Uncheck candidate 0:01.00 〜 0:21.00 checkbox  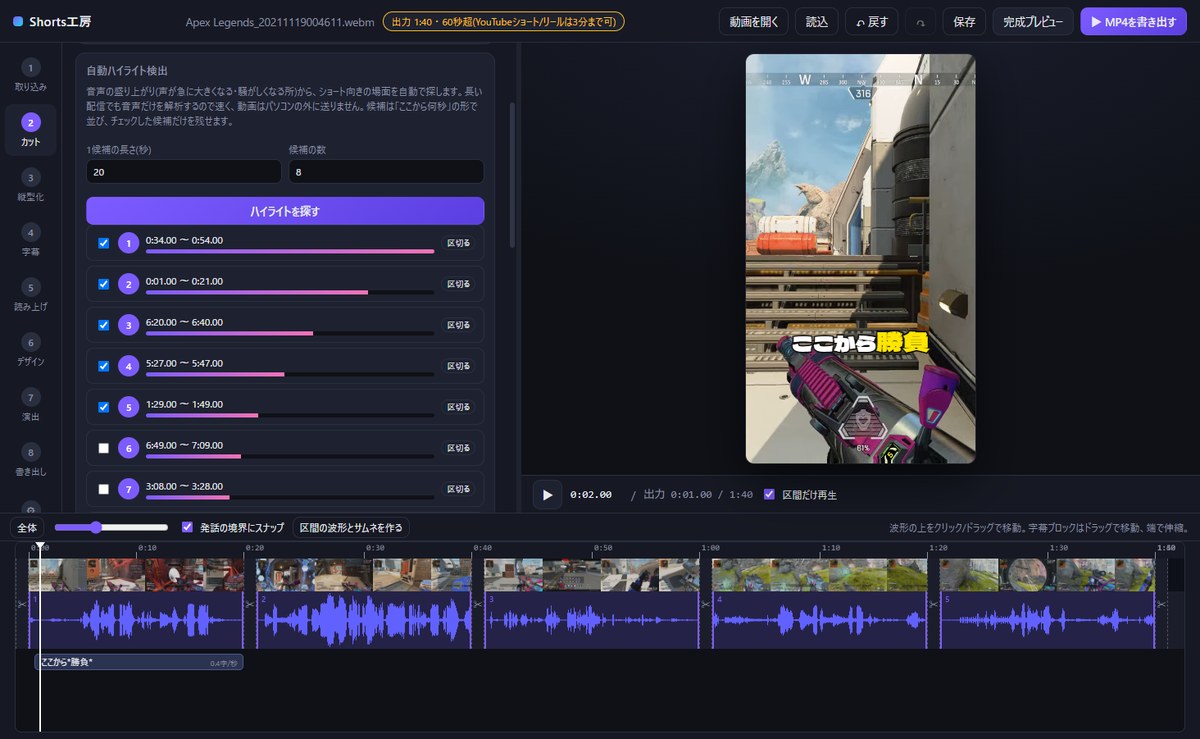coord(104,284)
